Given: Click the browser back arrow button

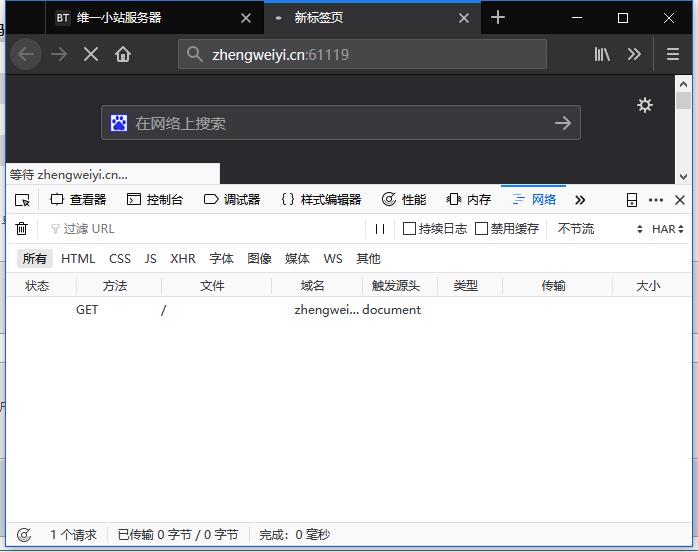Looking at the screenshot, I should [26, 54].
